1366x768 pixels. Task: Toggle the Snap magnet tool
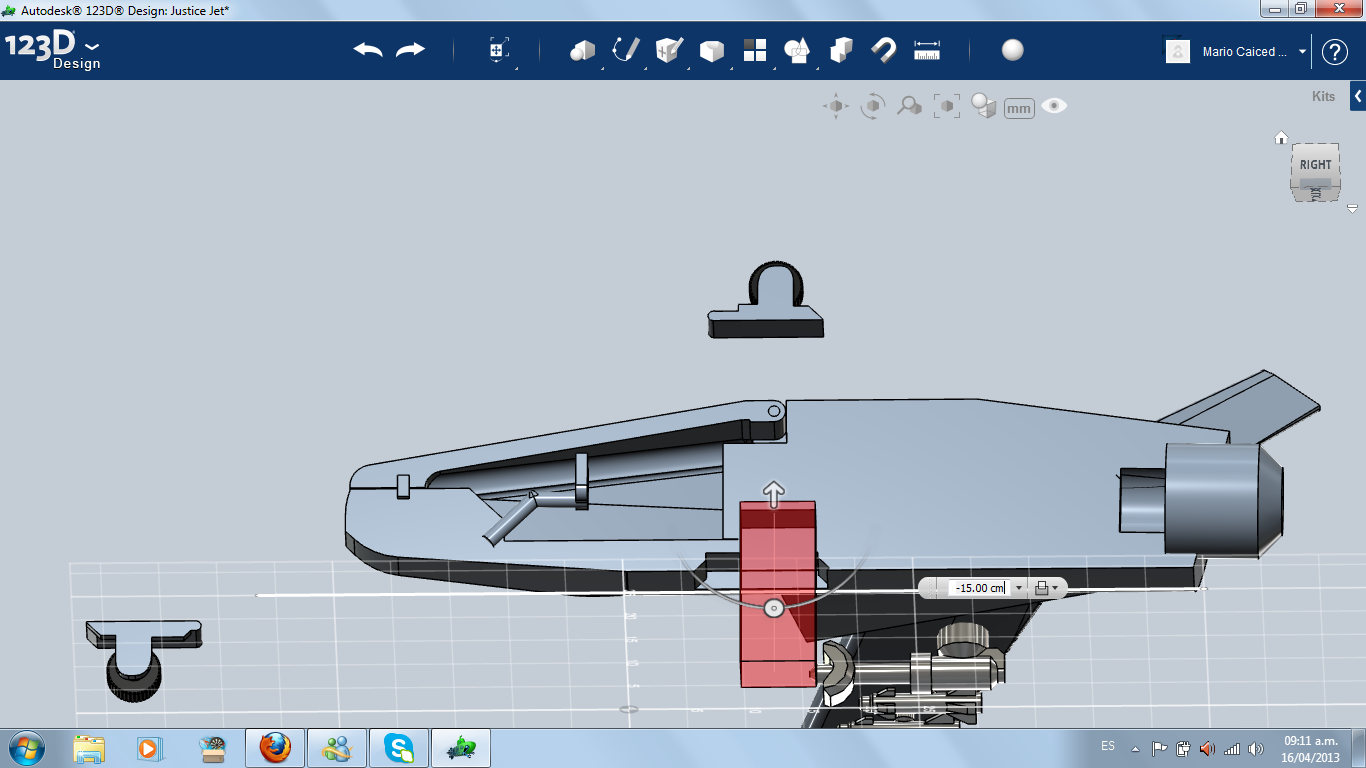coord(884,50)
